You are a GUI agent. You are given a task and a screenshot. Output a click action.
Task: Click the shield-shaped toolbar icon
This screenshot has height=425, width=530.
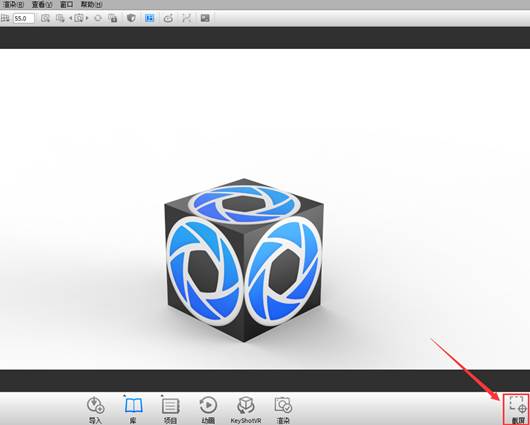point(131,18)
